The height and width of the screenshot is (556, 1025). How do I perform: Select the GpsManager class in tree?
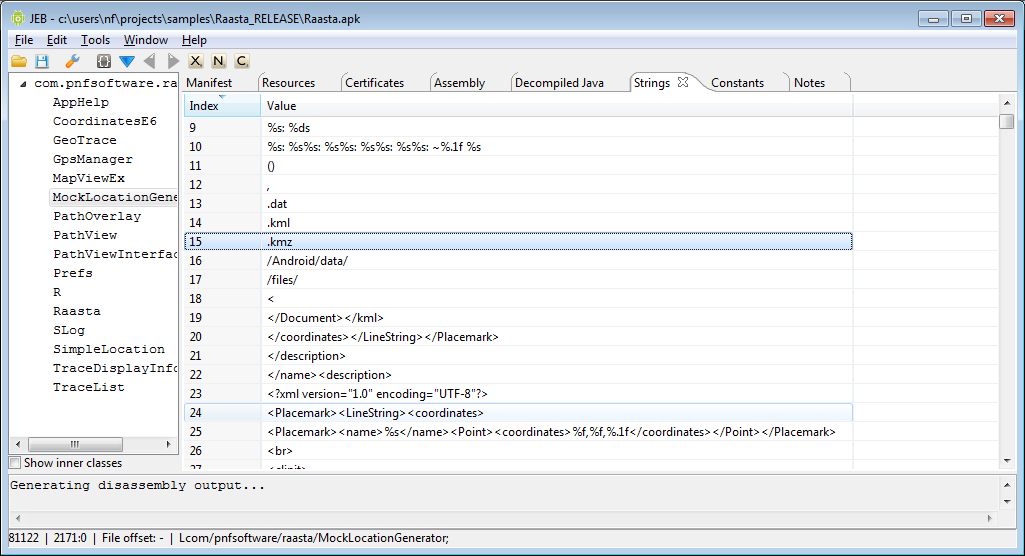pos(92,159)
